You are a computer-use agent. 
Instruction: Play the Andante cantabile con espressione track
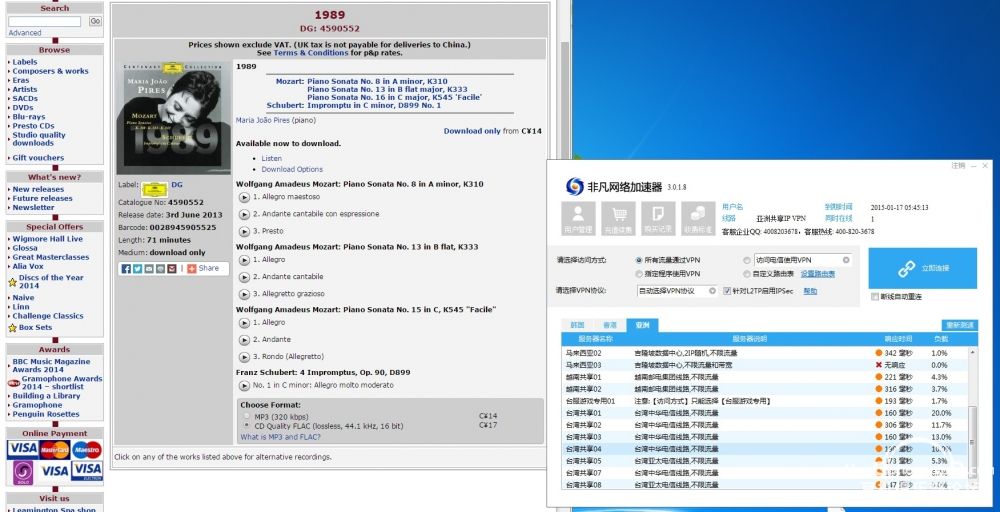[x=244, y=214]
